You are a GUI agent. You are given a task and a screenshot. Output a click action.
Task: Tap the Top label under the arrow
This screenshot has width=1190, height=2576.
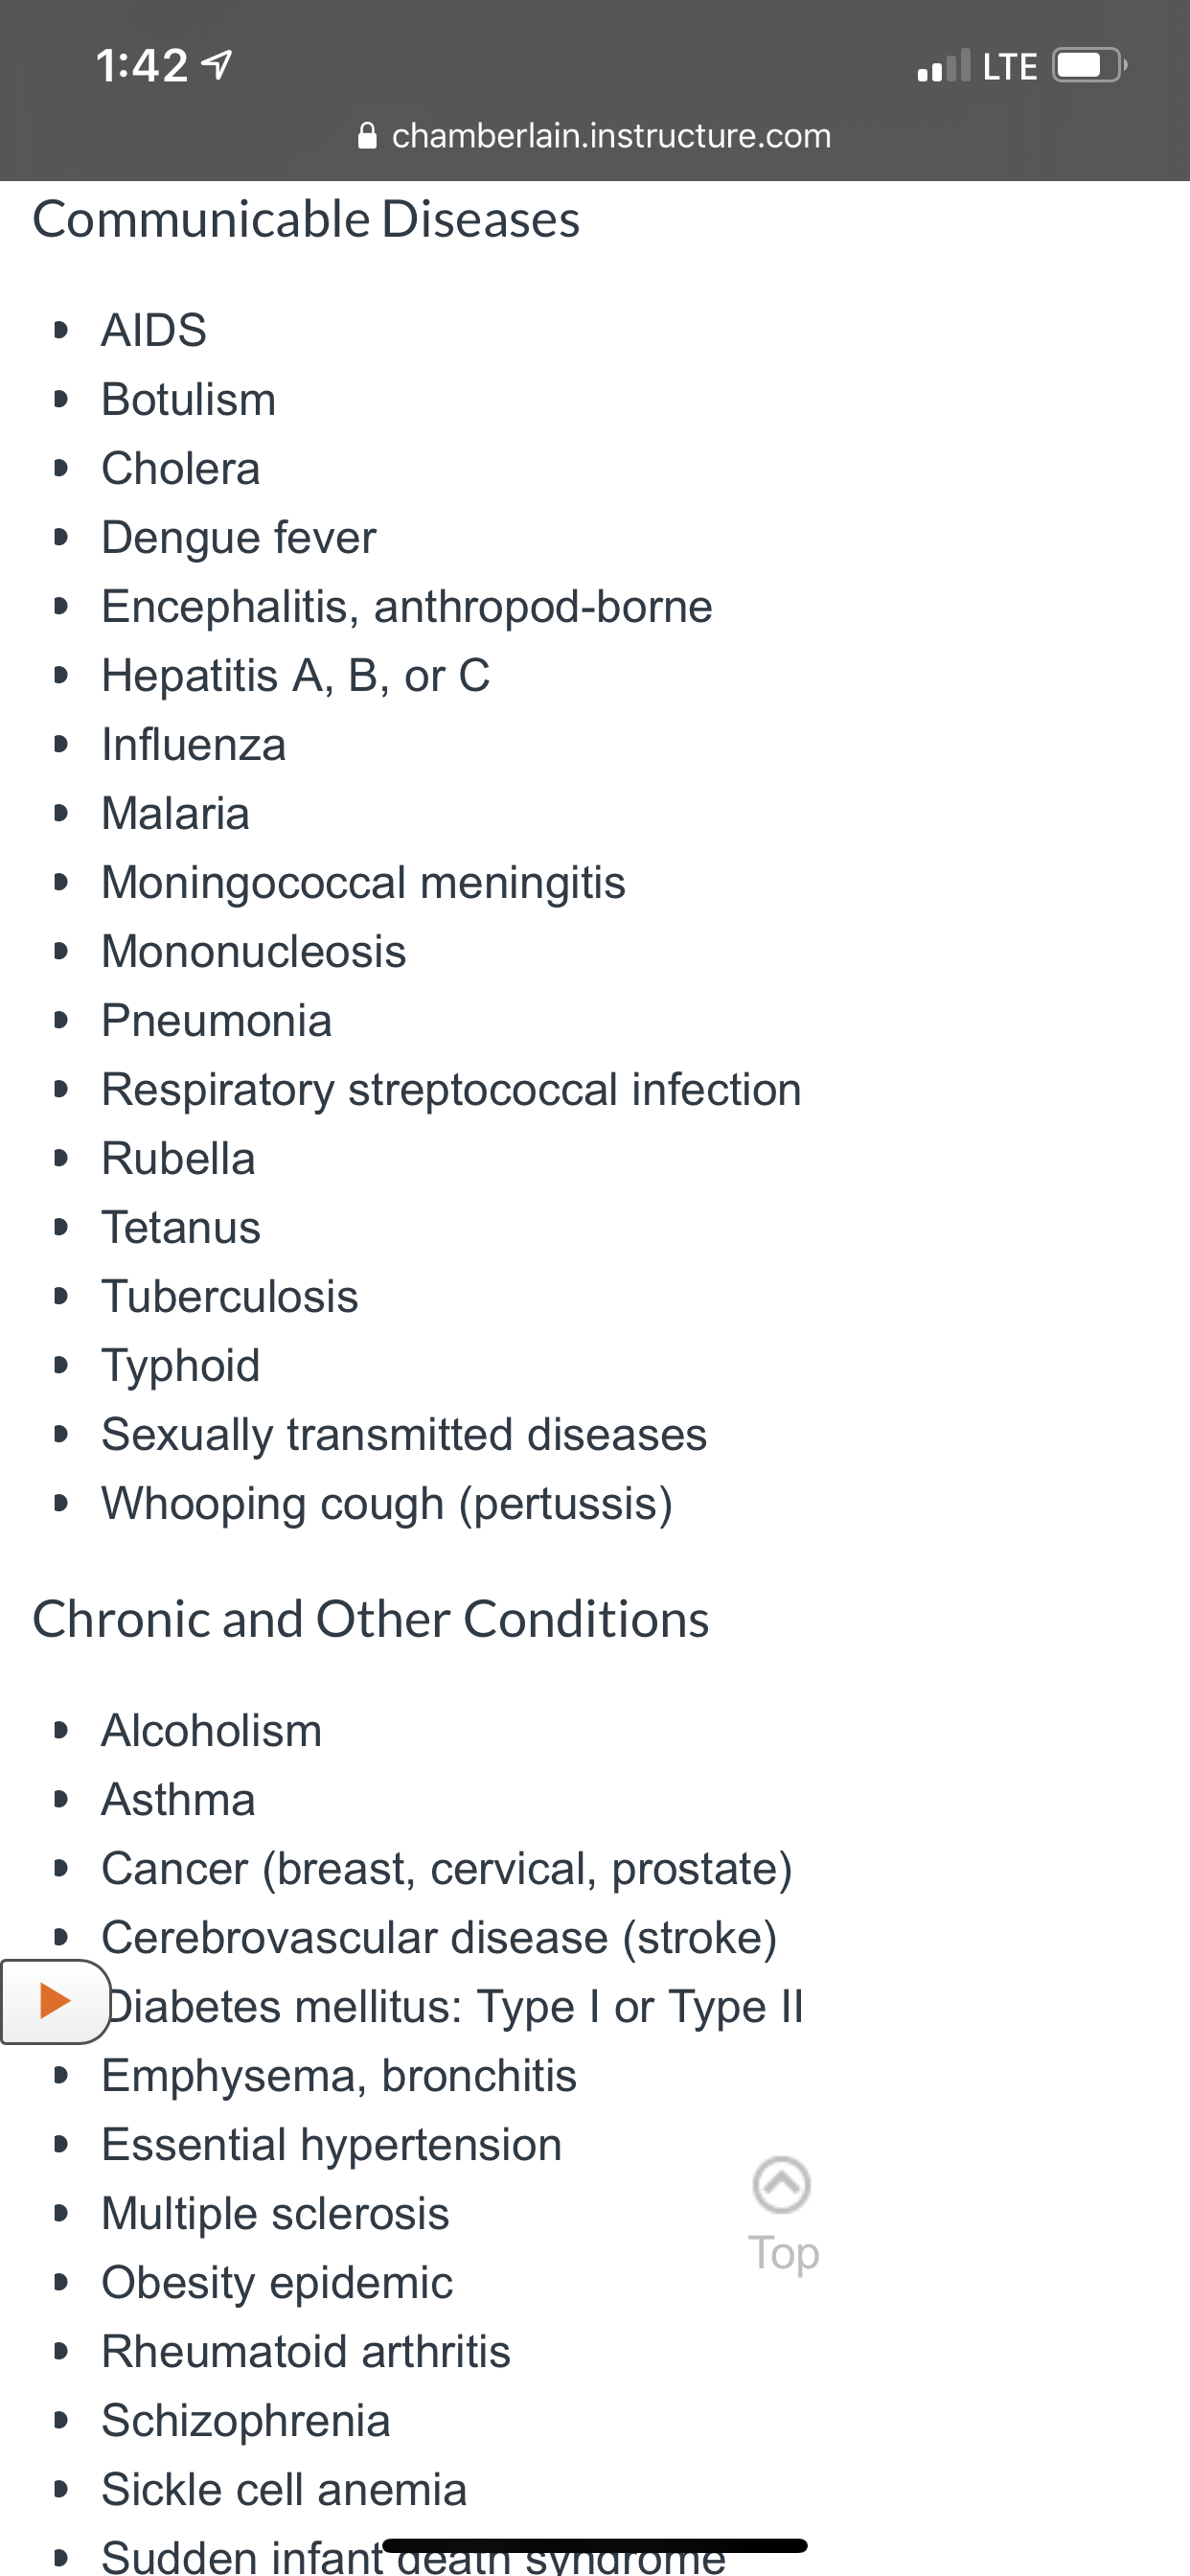point(783,2253)
